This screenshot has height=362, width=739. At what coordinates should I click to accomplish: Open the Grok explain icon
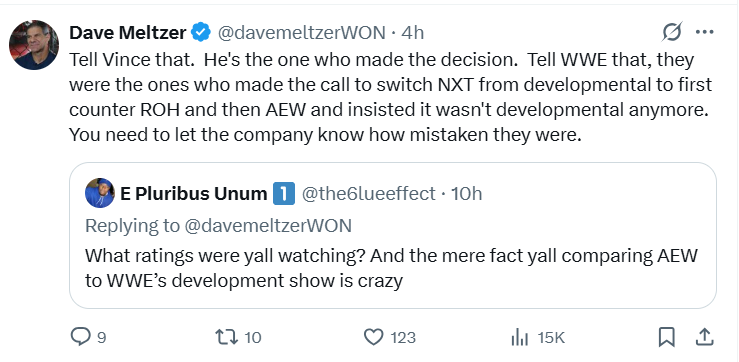[x=672, y=33]
